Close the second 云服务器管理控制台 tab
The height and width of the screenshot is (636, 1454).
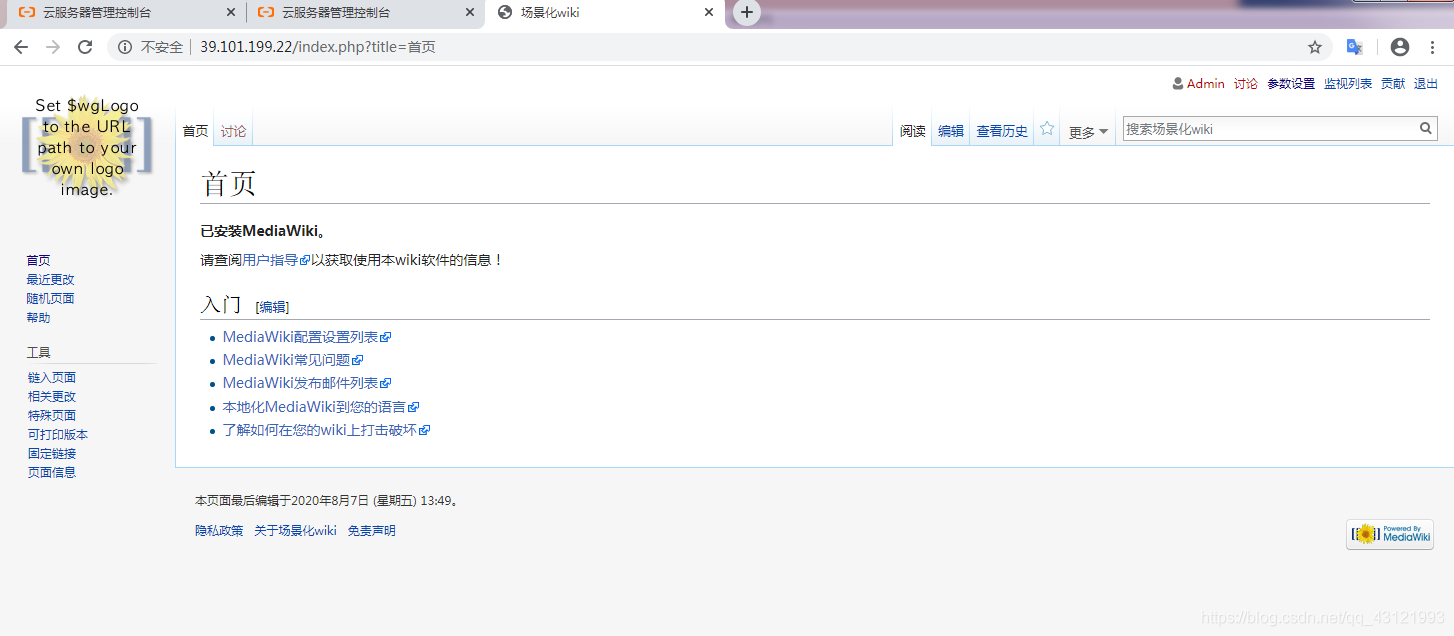point(470,13)
